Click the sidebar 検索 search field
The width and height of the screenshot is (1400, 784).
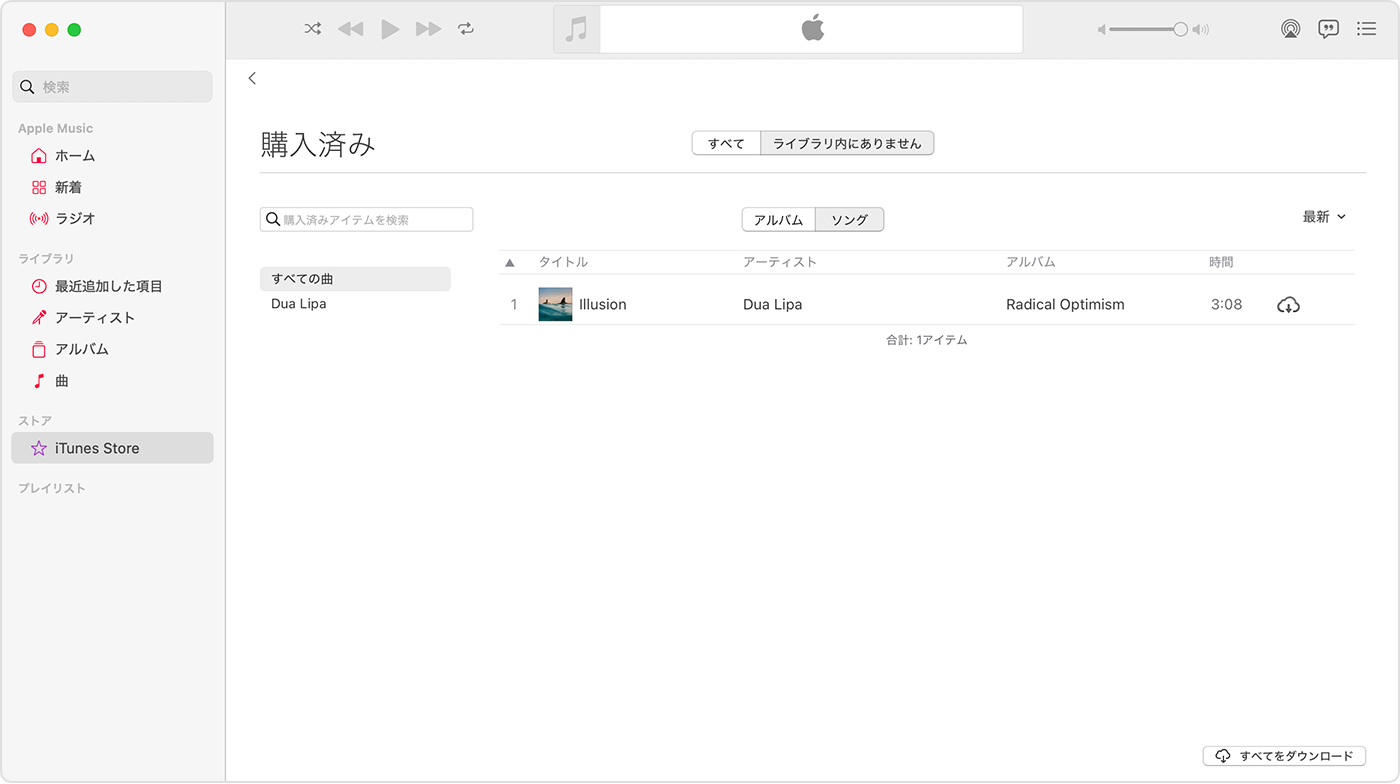[113, 87]
